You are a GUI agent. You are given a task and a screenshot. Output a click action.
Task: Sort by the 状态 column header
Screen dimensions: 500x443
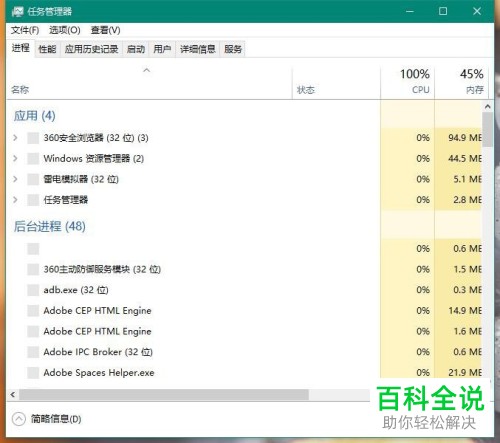[336, 83]
